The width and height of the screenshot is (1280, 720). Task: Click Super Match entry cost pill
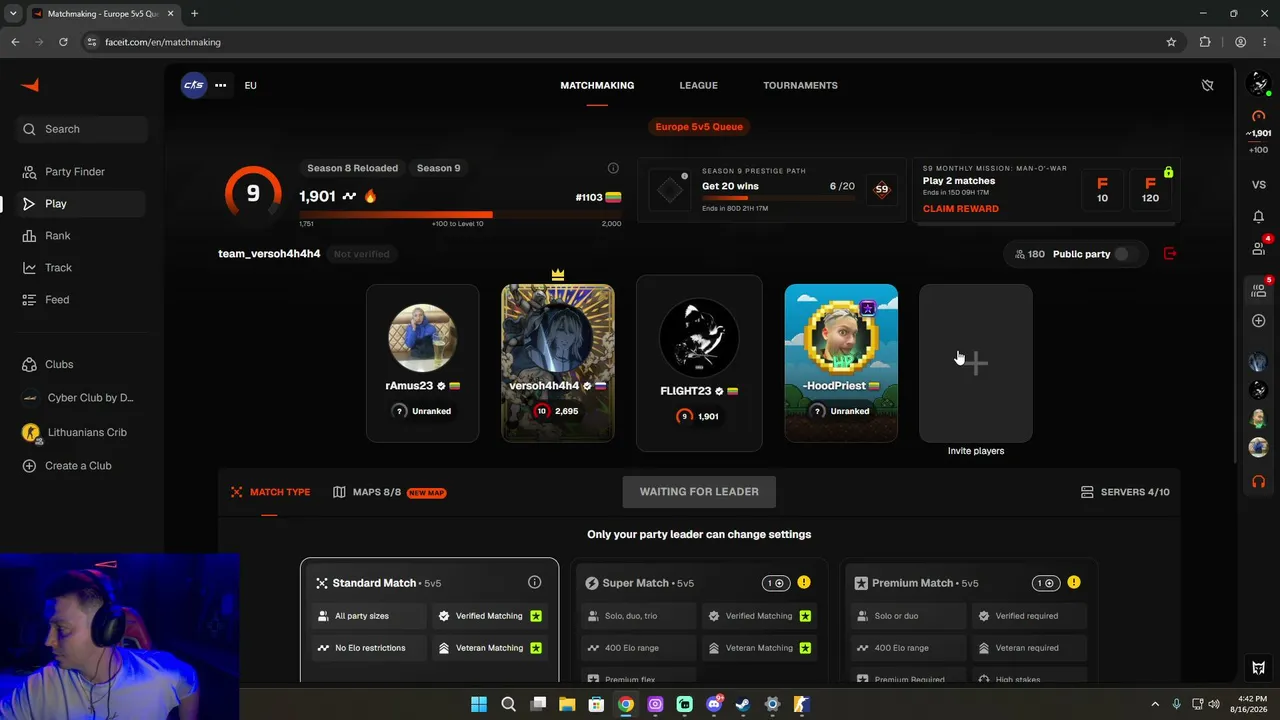pyautogui.click(x=776, y=583)
